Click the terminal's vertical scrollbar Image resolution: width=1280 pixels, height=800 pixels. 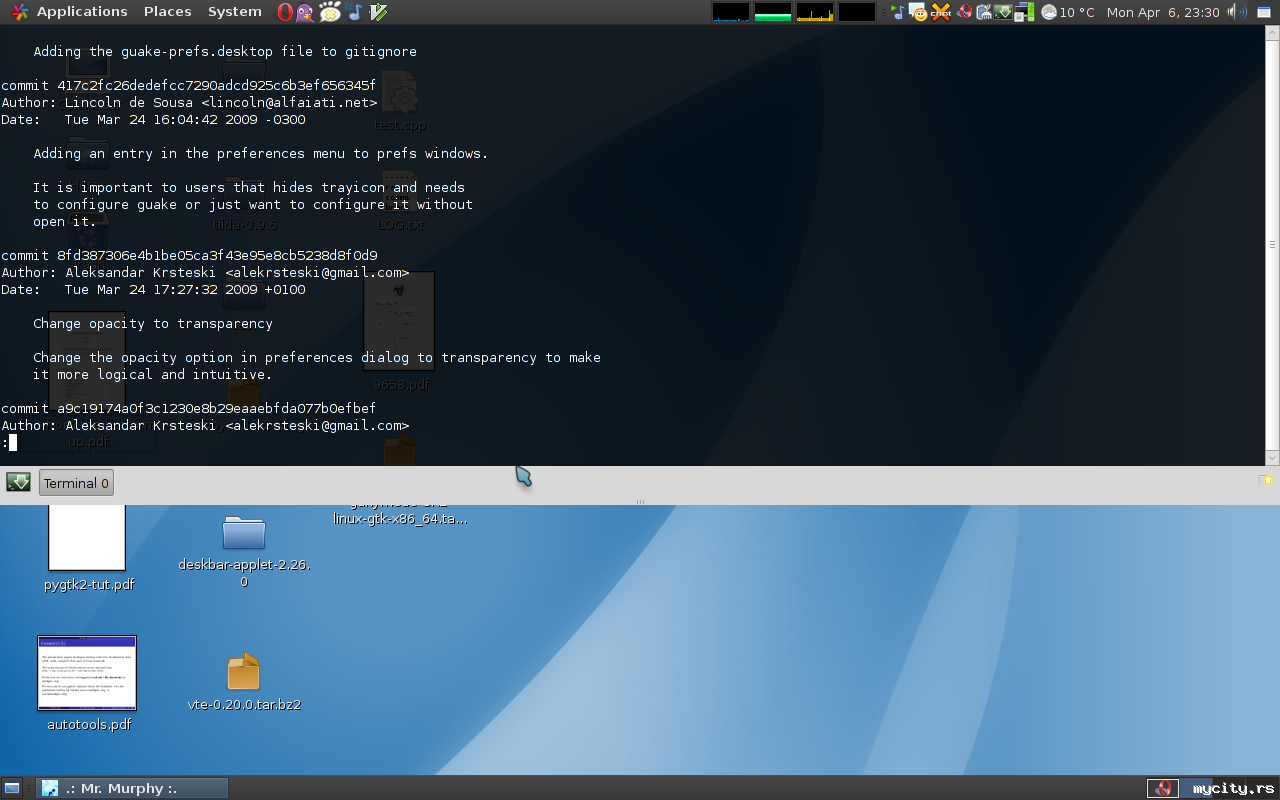click(x=1272, y=244)
